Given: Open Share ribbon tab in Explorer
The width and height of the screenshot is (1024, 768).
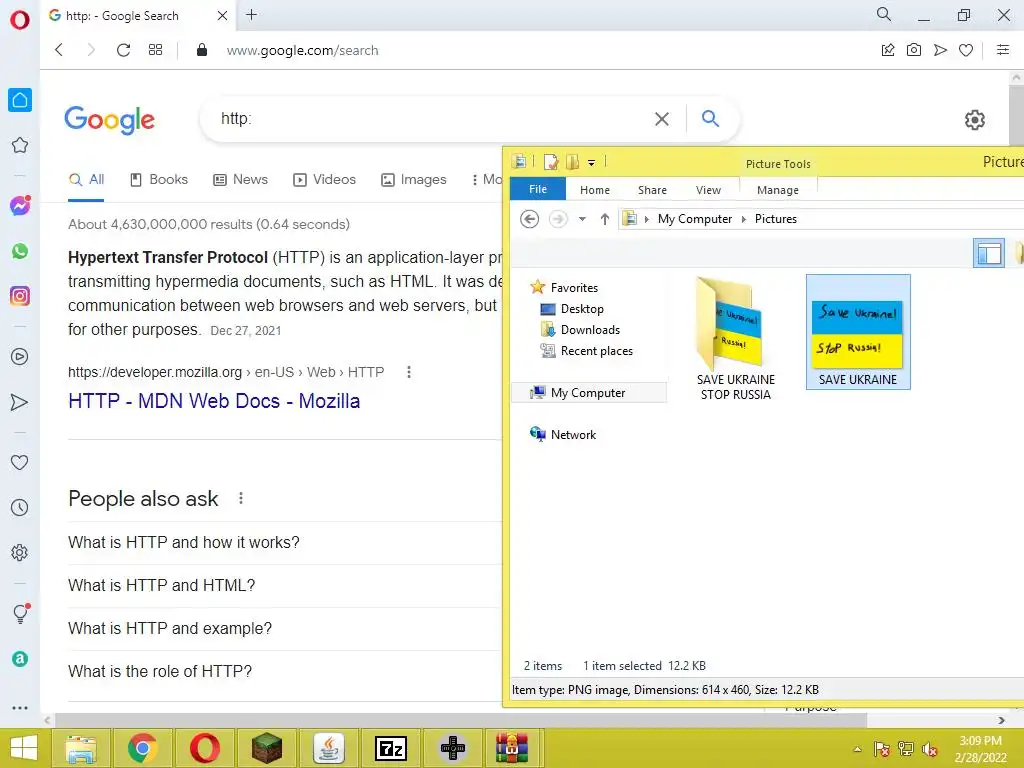Looking at the screenshot, I should point(652,190).
